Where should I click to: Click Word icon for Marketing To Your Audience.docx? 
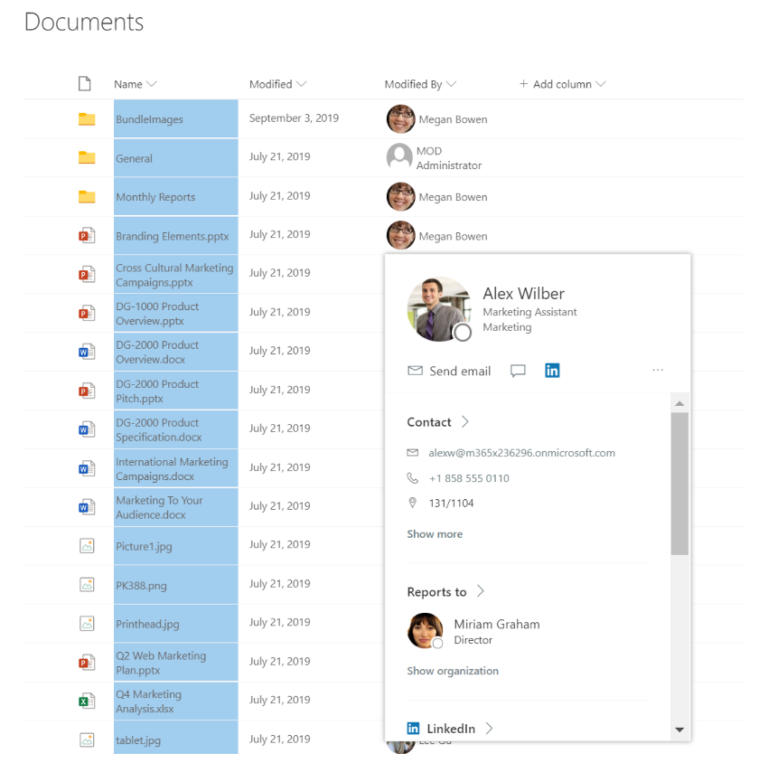tap(87, 507)
